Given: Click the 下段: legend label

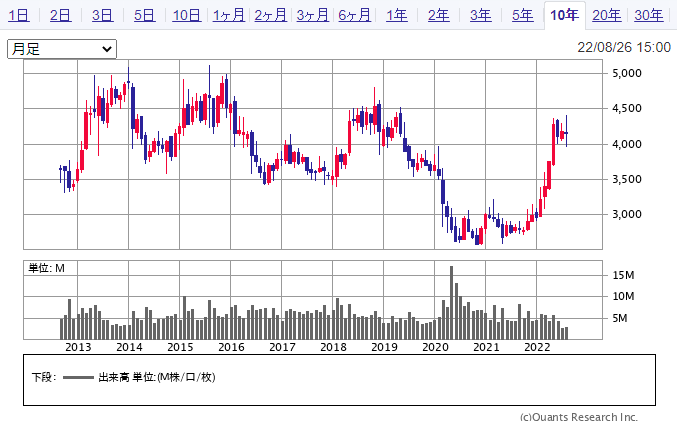Looking at the screenshot, I should click(x=44, y=377).
